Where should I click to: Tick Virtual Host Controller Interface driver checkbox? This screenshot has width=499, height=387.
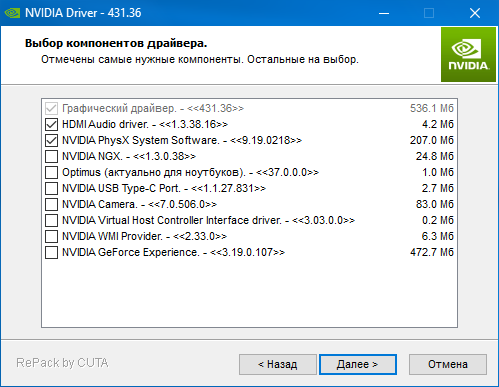tap(51, 220)
